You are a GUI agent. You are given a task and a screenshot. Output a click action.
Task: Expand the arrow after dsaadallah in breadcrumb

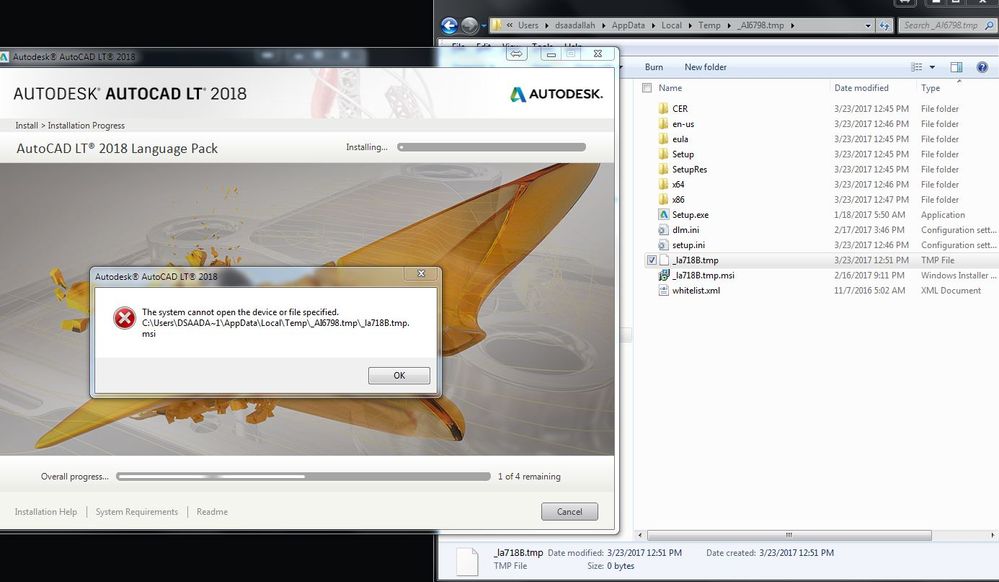(x=603, y=25)
